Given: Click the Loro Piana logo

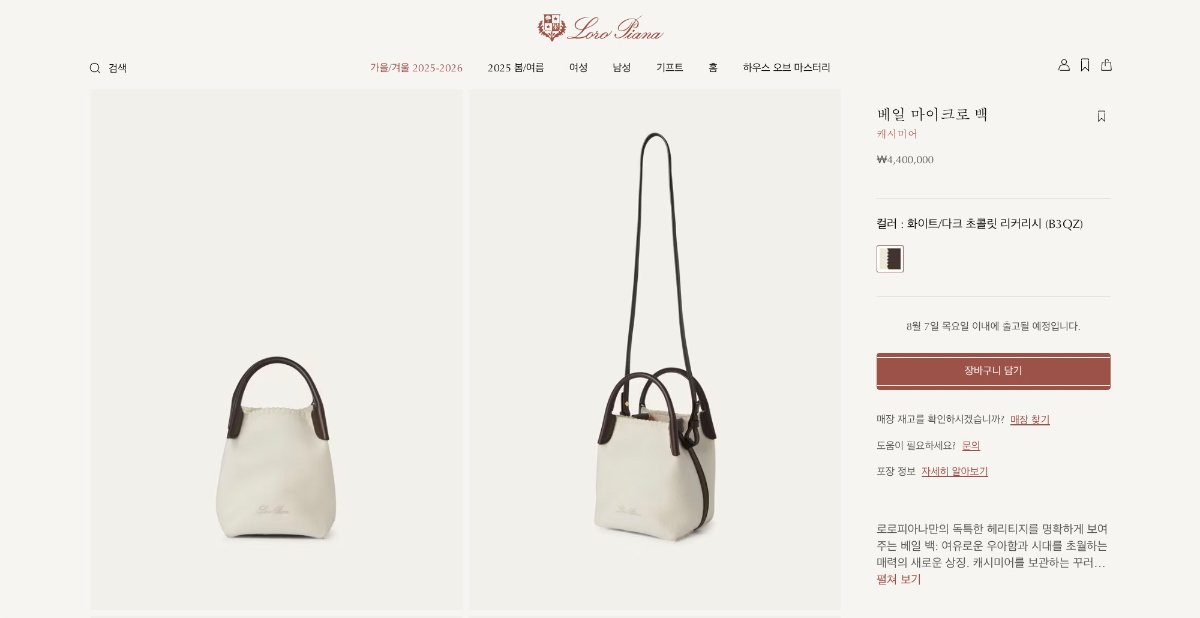Looking at the screenshot, I should click(600, 27).
